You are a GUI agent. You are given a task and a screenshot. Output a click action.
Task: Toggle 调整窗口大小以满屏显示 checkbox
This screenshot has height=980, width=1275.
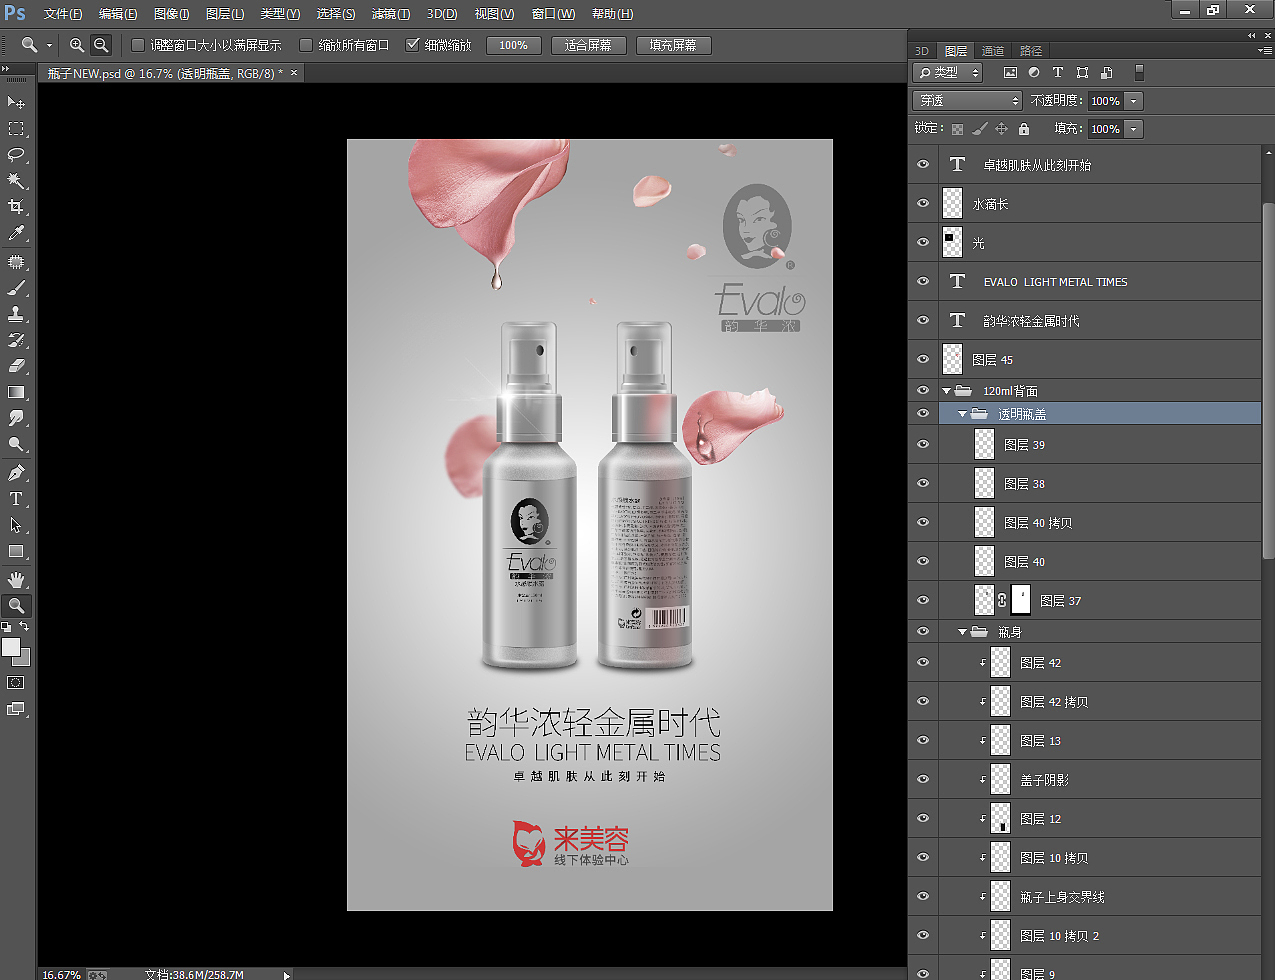(139, 45)
